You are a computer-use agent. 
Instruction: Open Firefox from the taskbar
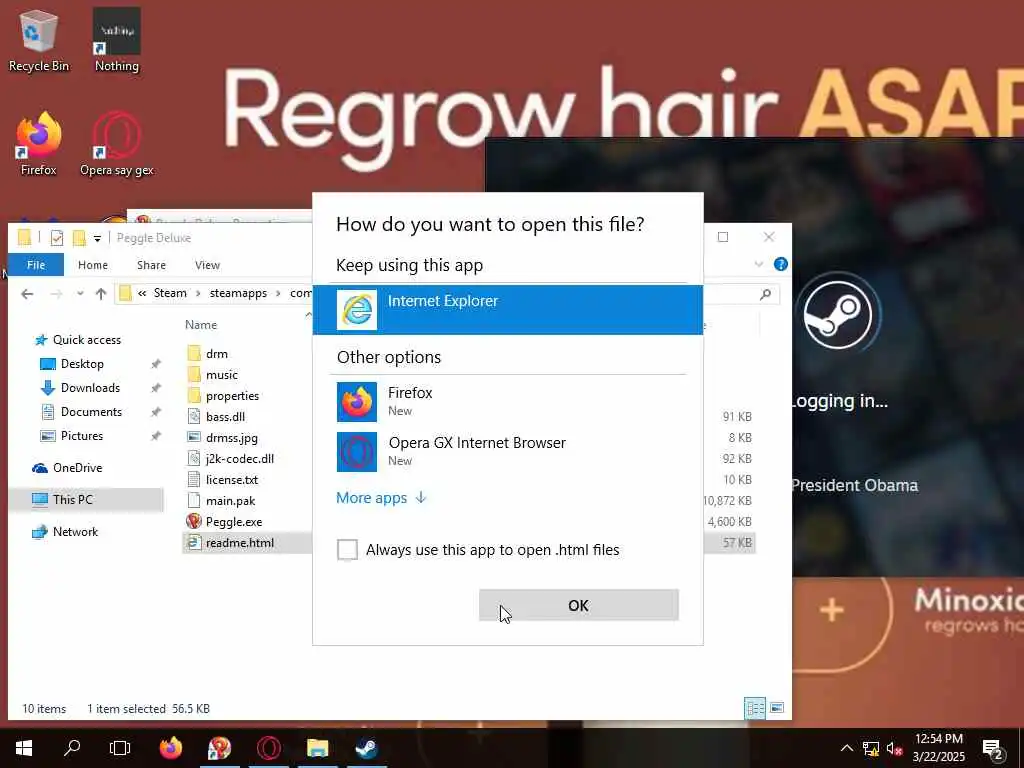coord(170,748)
